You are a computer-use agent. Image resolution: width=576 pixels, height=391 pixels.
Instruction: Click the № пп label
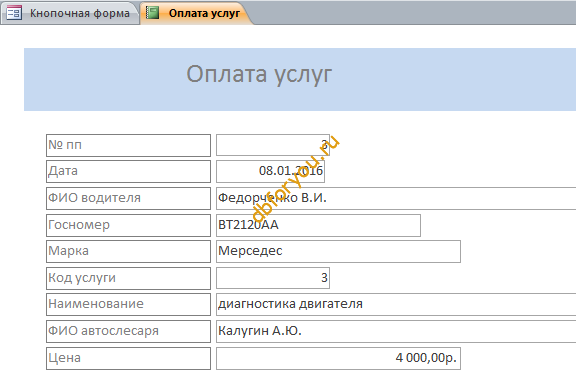(x=128, y=145)
